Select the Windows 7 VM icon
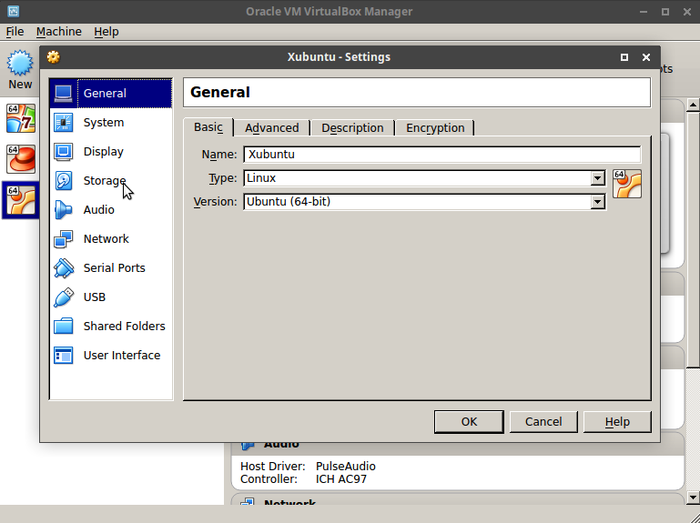The image size is (700, 523). (21, 119)
